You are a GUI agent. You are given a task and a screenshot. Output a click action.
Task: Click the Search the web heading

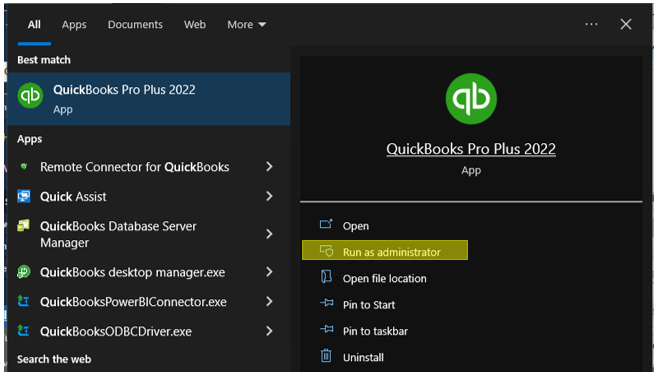coord(54,359)
